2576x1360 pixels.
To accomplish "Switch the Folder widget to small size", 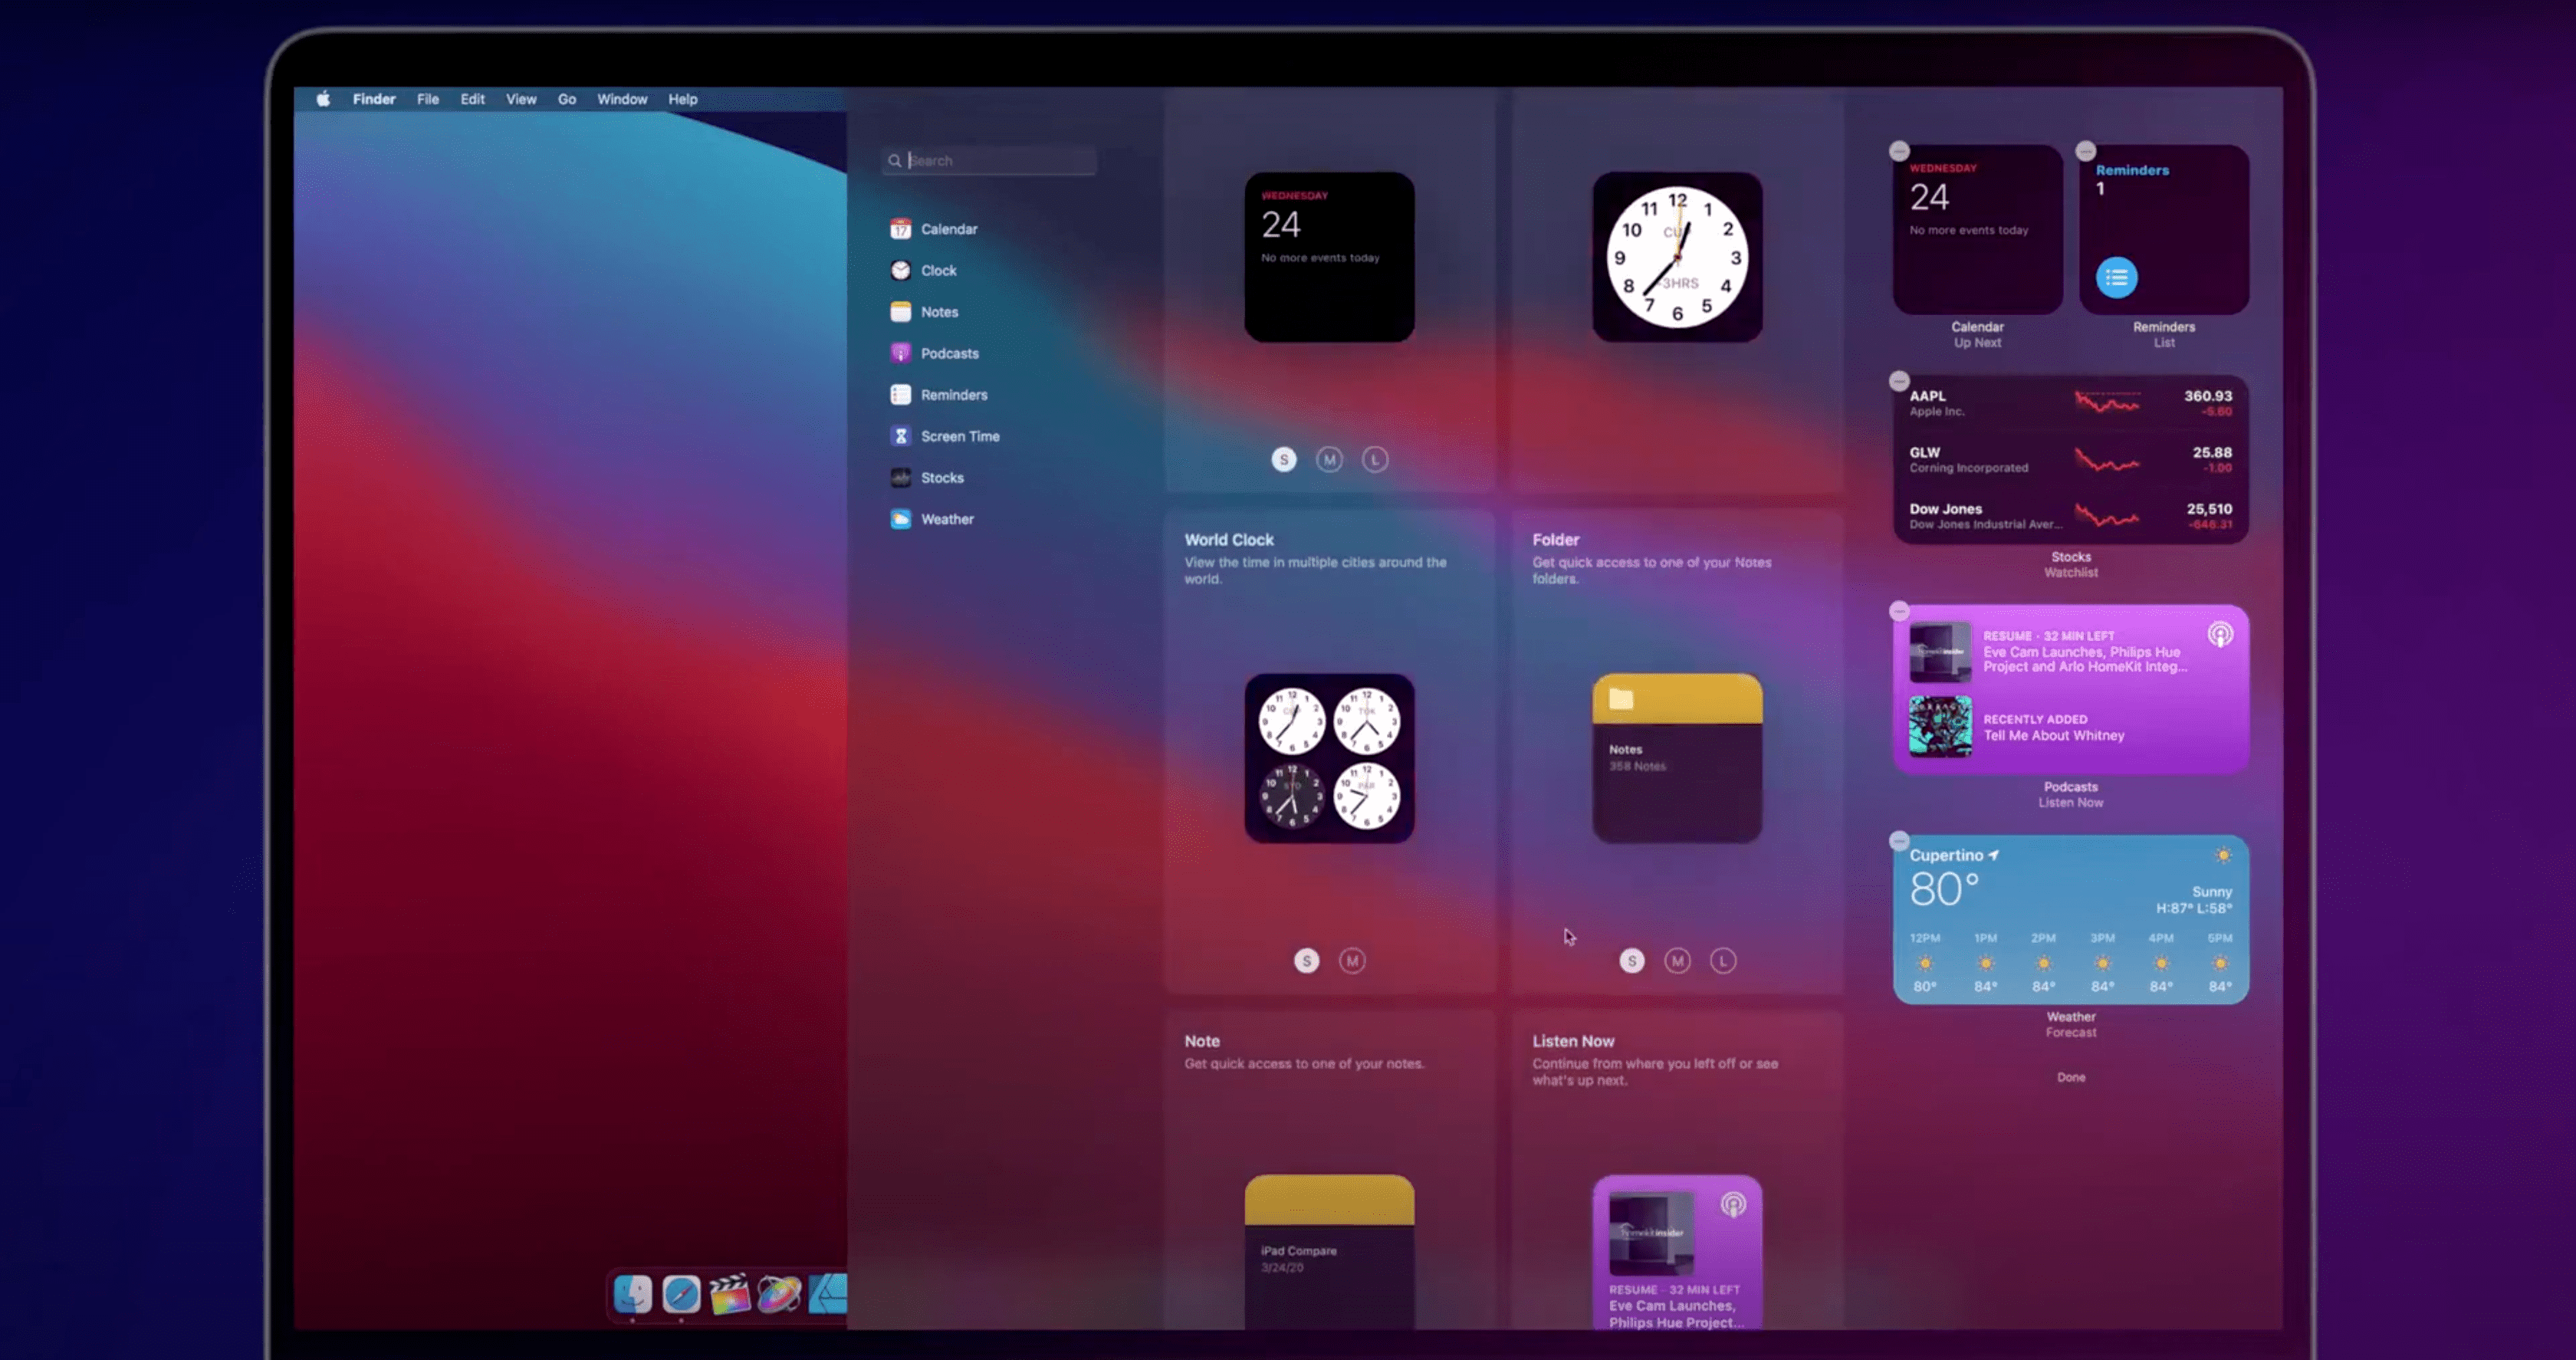I will pyautogui.click(x=1632, y=960).
